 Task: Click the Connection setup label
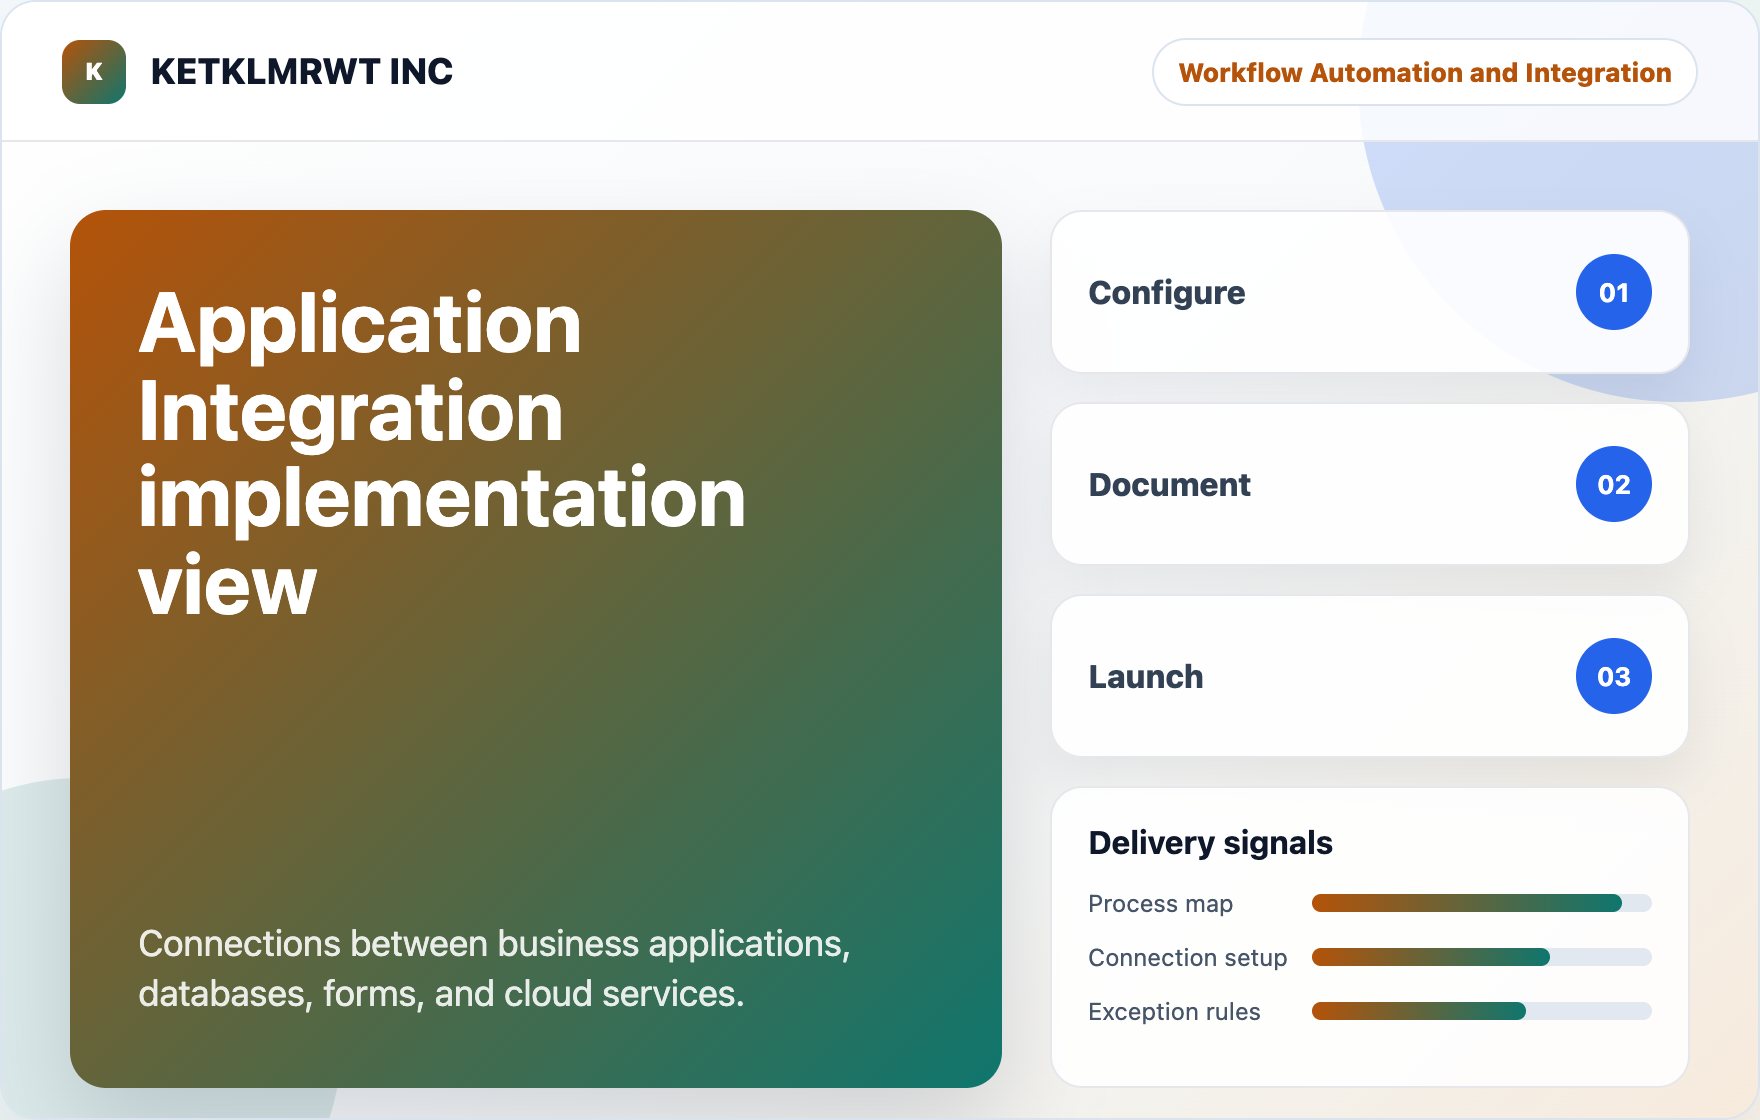pos(1187,958)
